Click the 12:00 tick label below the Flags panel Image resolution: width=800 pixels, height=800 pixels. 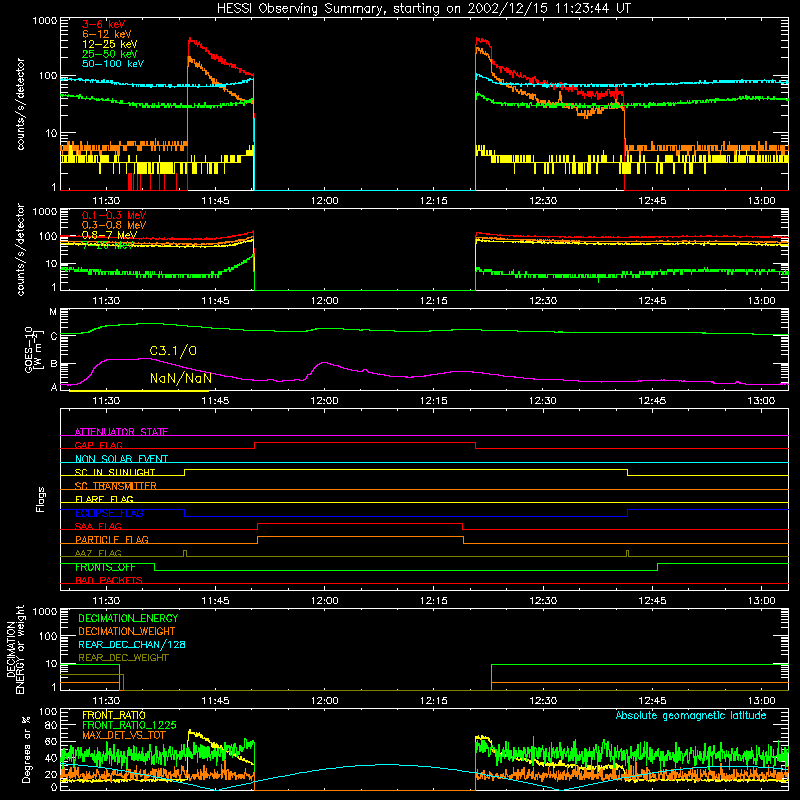coord(324,601)
